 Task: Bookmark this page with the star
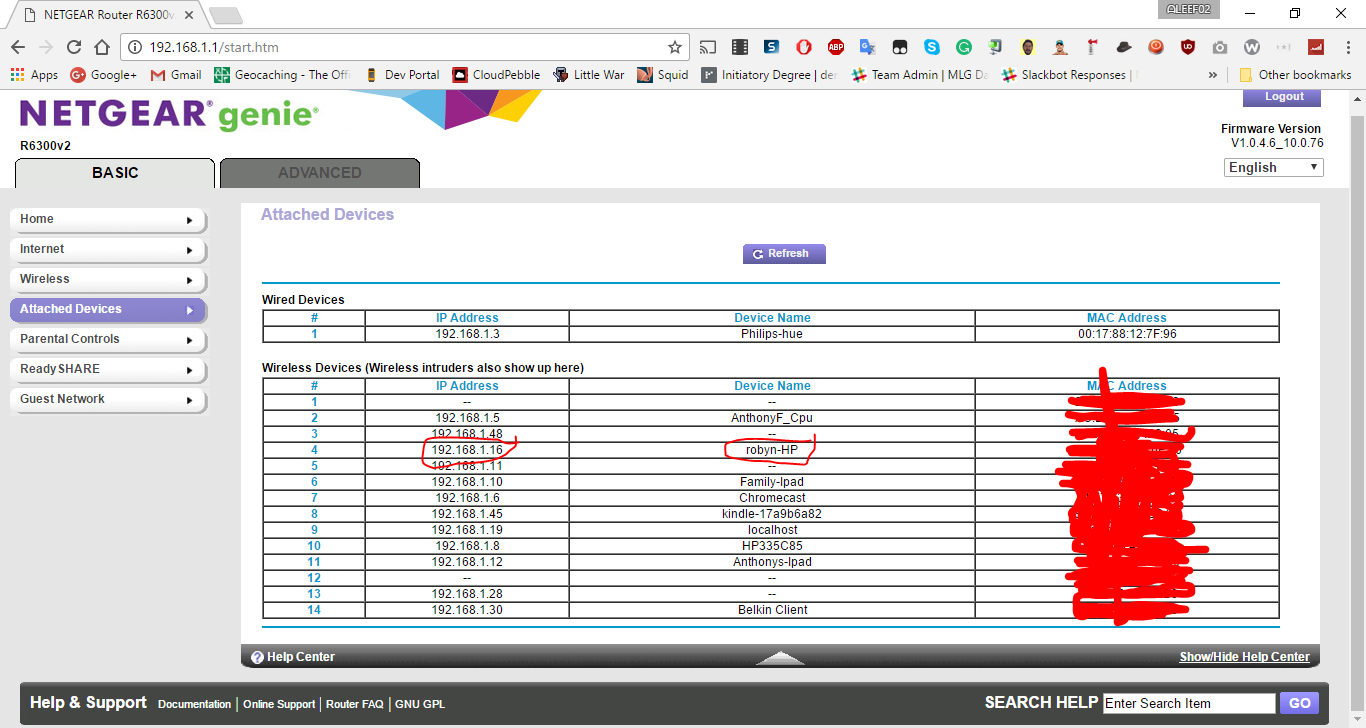point(675,47)
